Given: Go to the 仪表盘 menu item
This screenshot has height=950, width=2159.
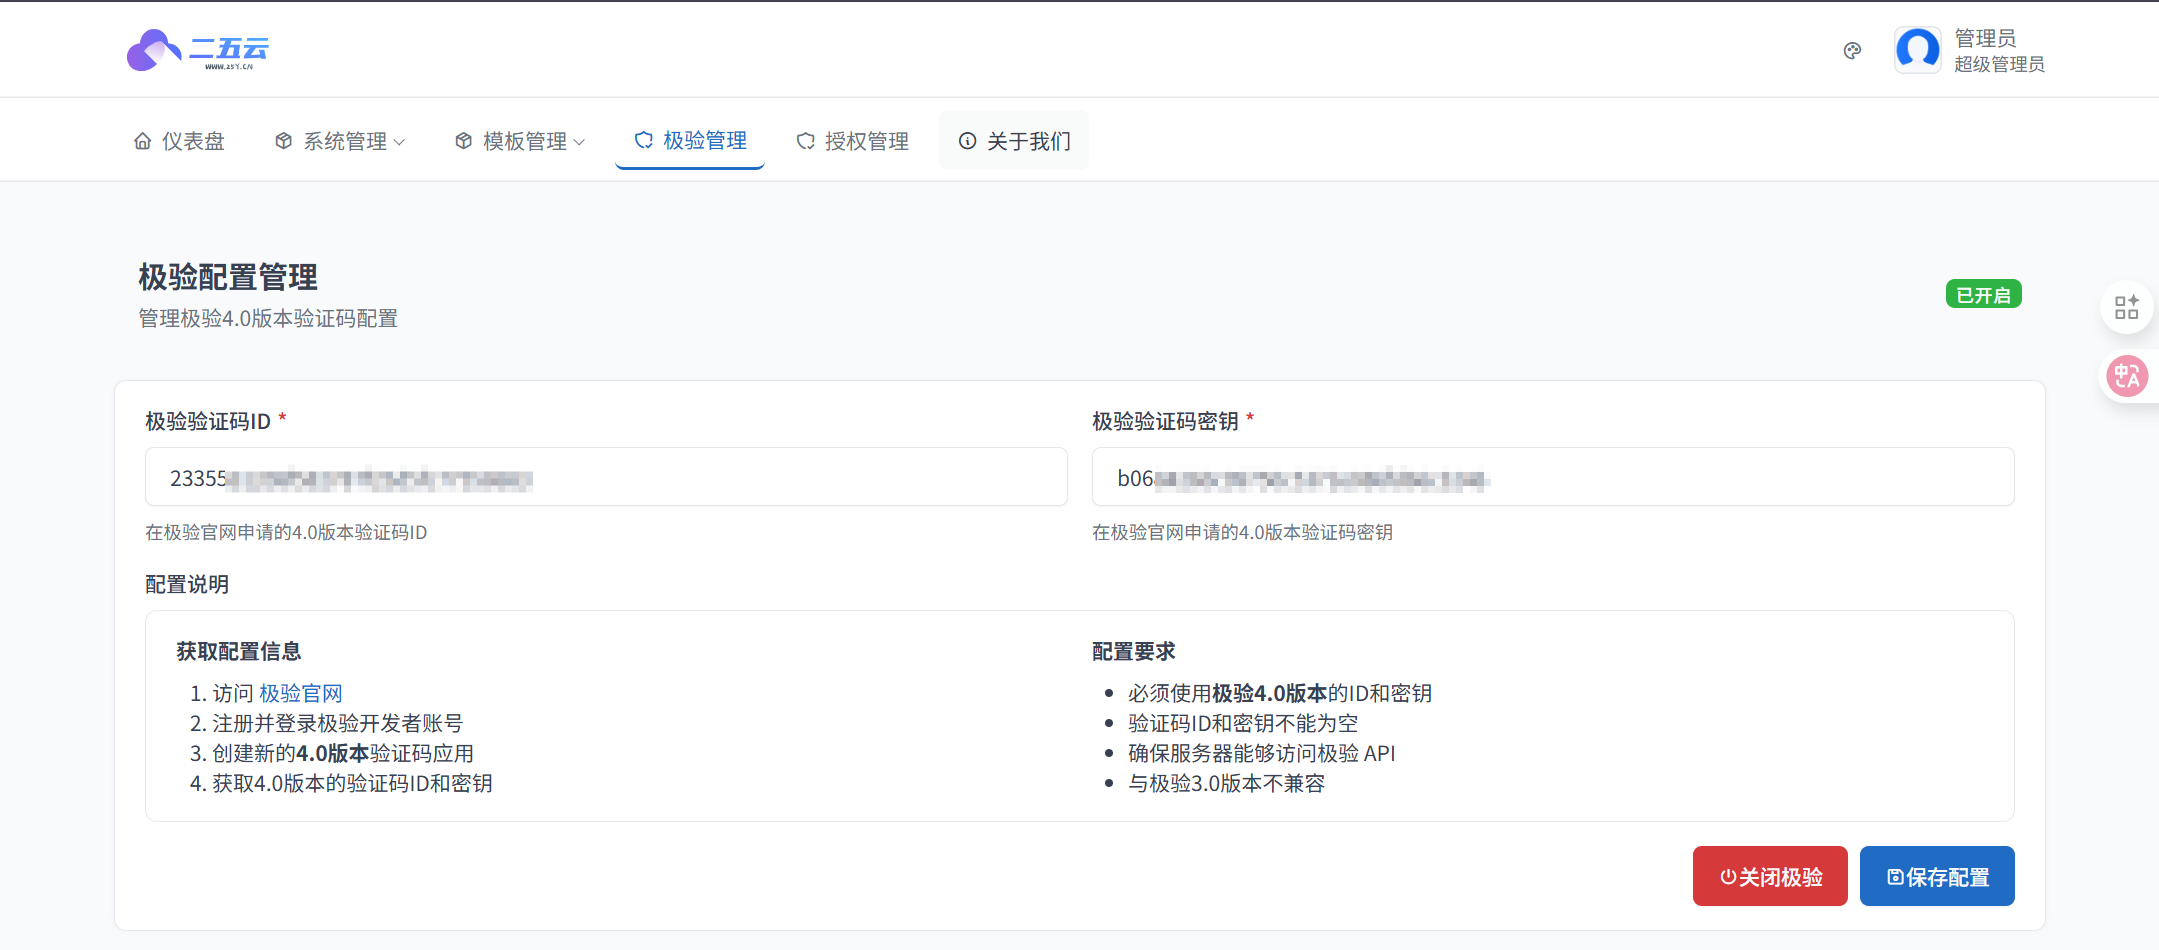Looking at the screenshot, I should pyautogui.click(x=193, y=141).
